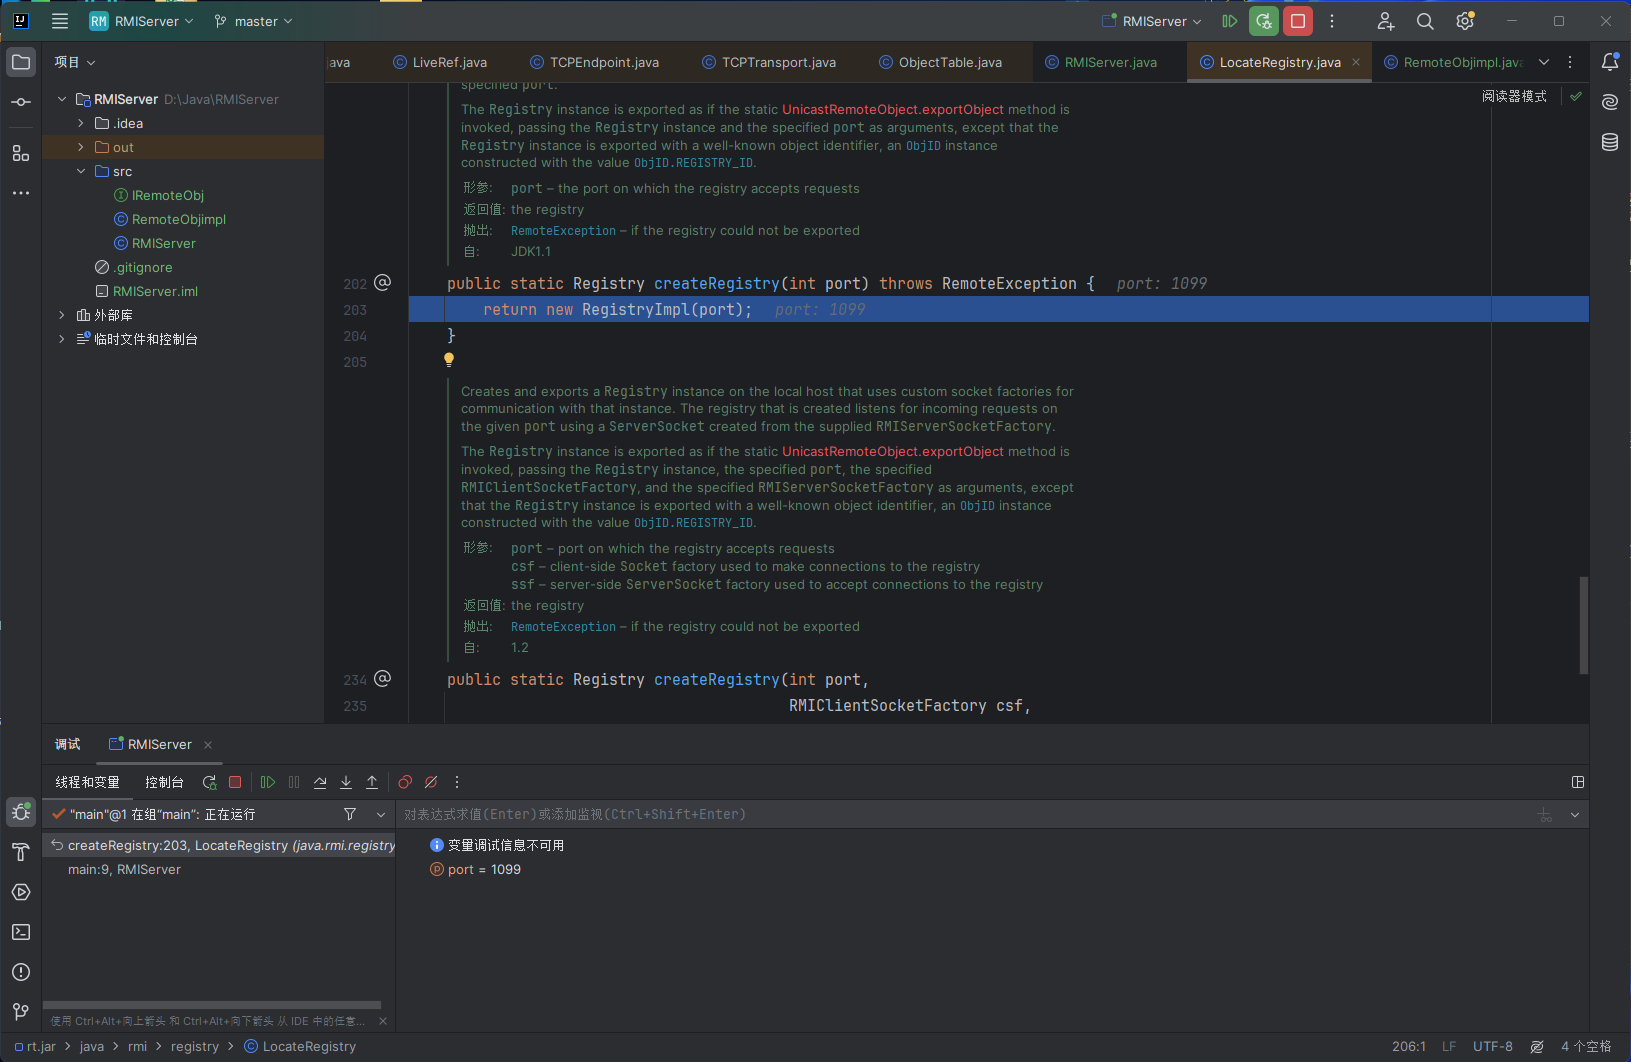1631x1062 pixels.
Task: Filter threads with funnel icon
Action: pyautogui.click(x=350, y=814)
